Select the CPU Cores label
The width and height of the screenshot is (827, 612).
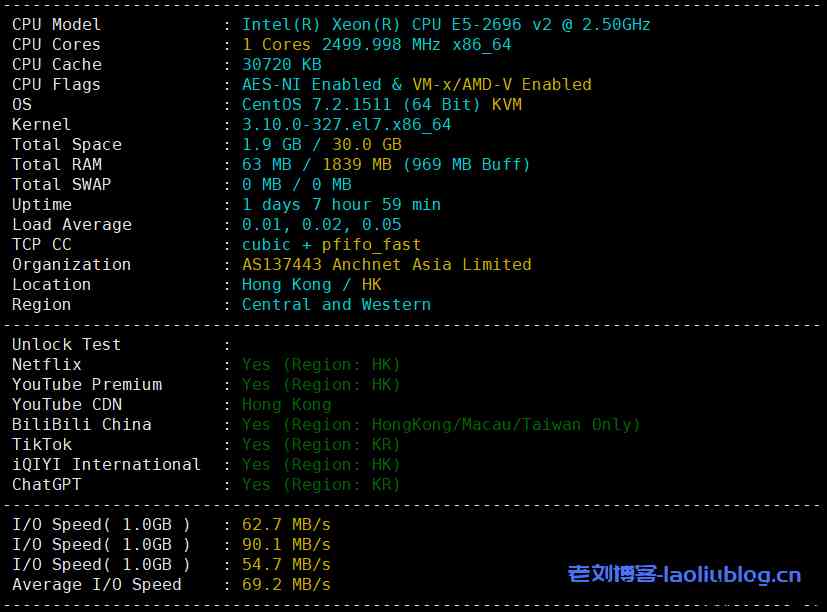[56, 45]
